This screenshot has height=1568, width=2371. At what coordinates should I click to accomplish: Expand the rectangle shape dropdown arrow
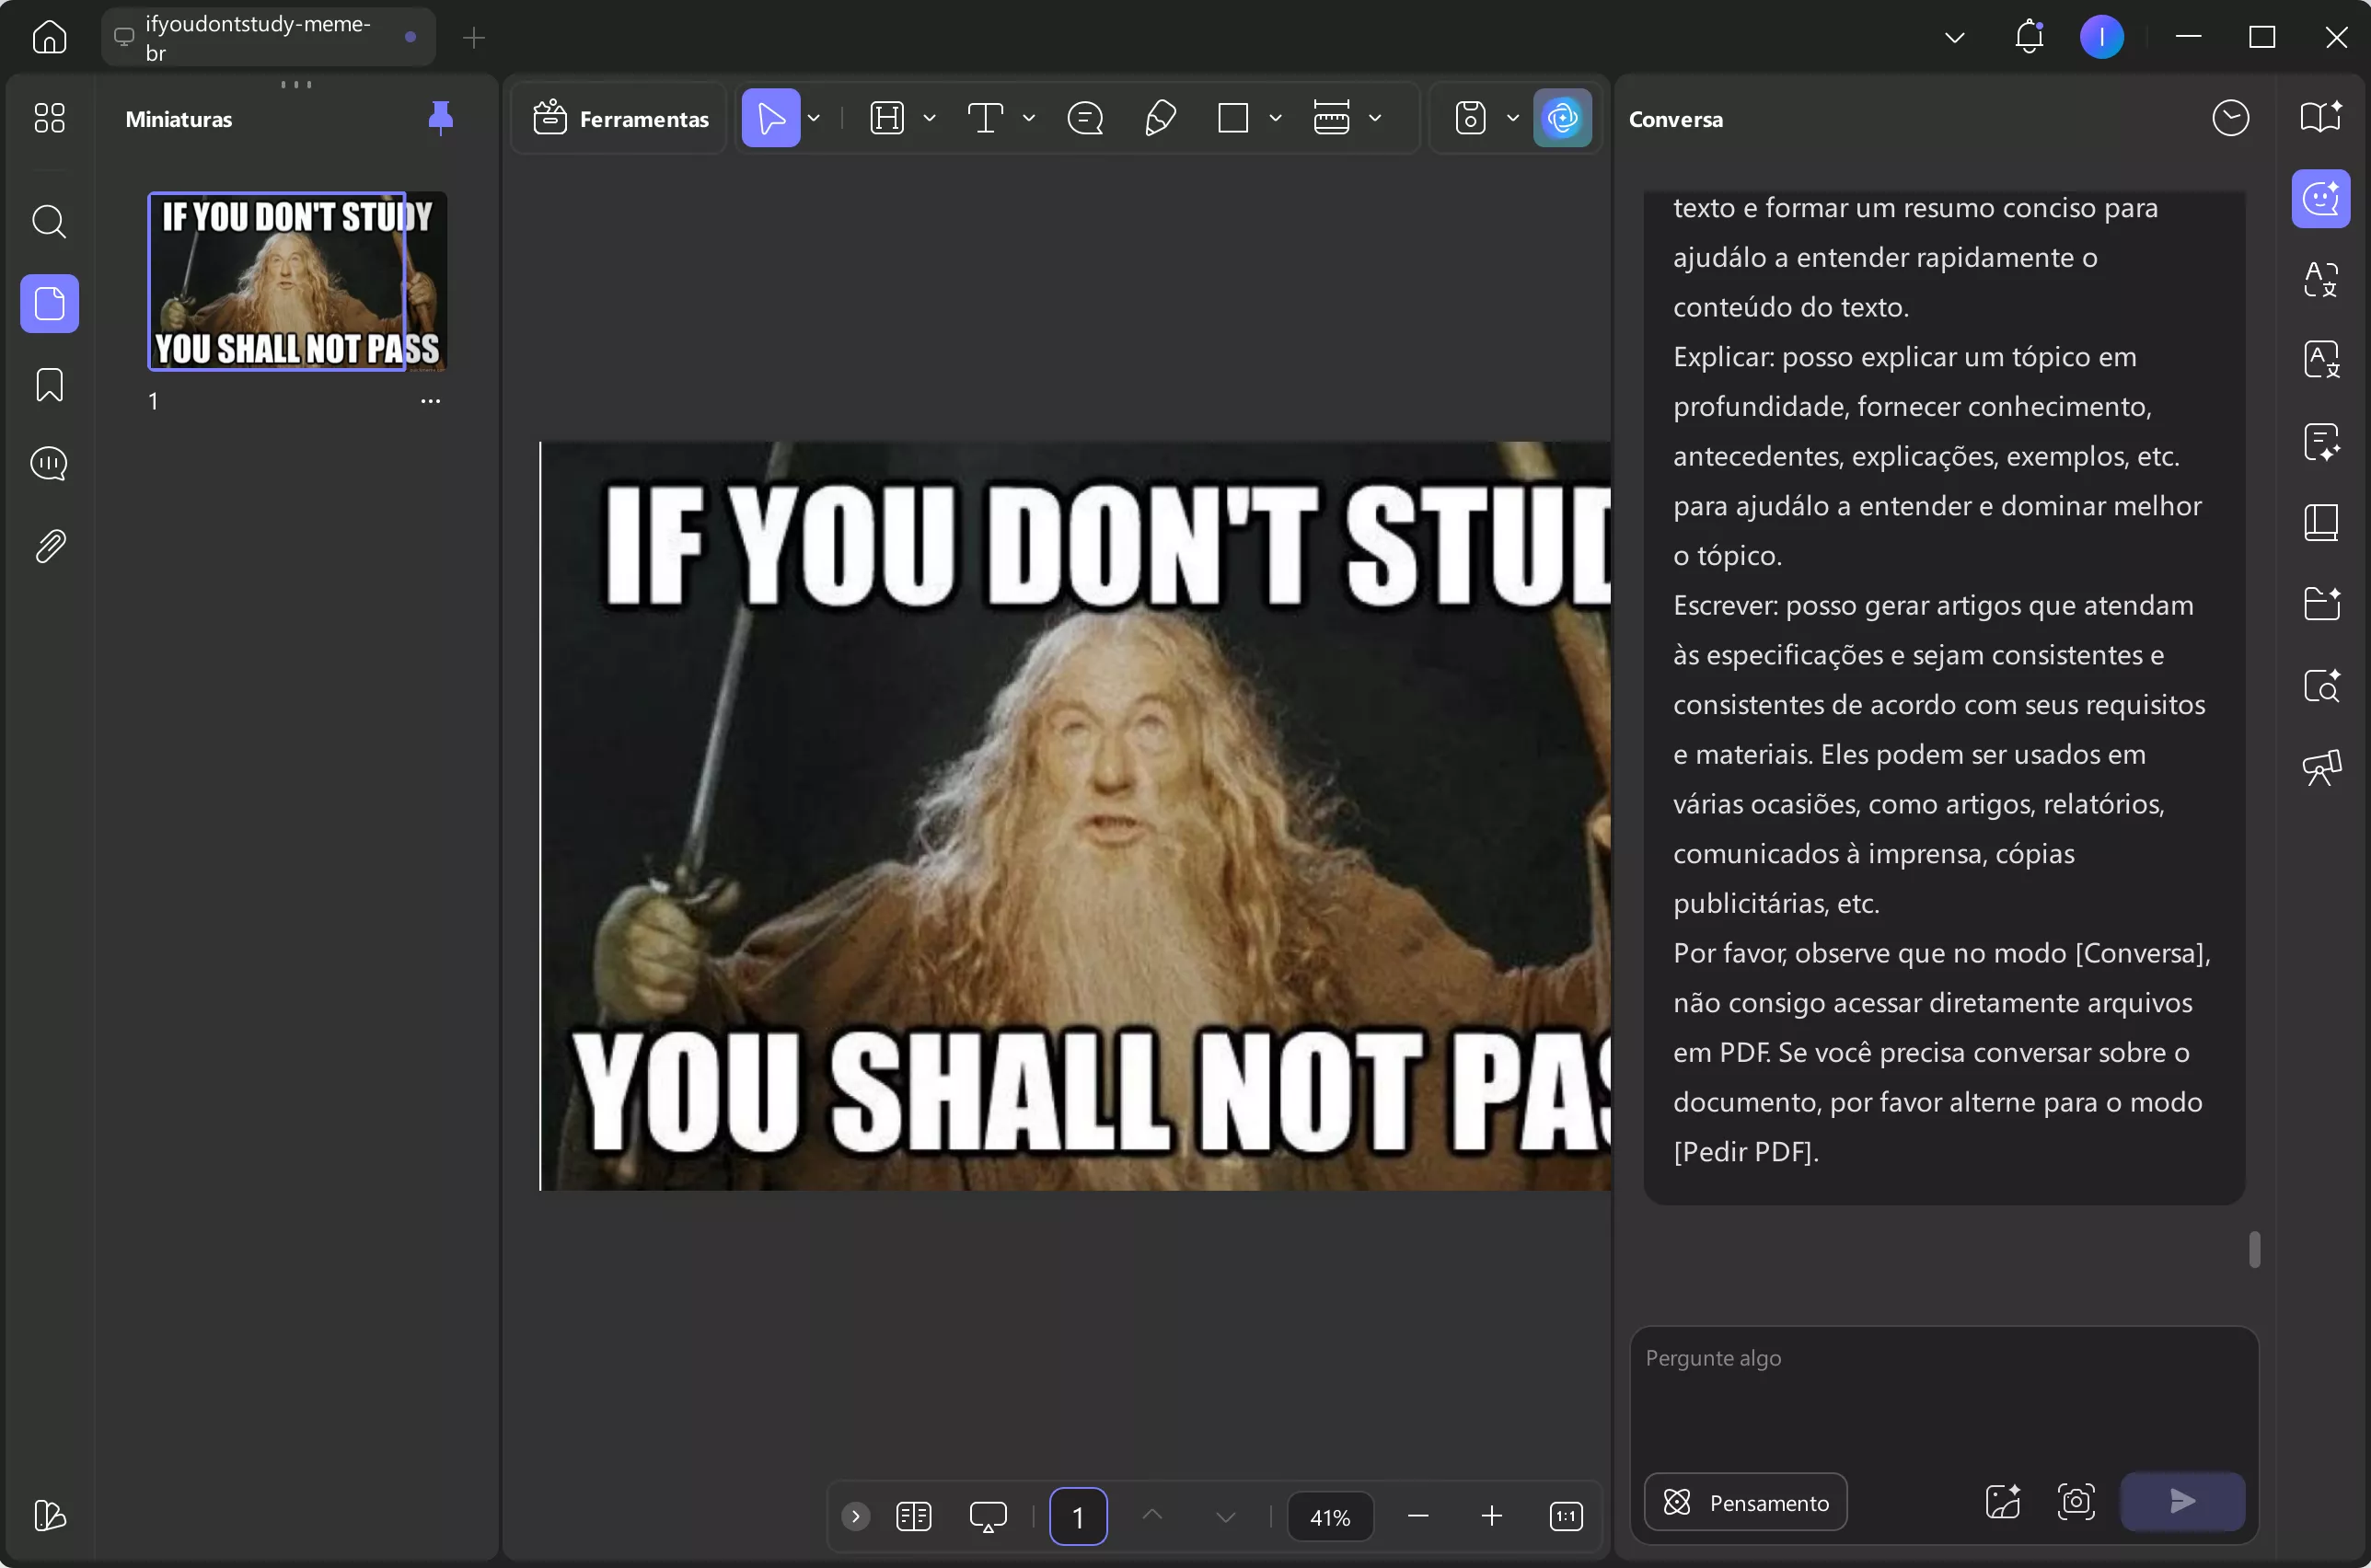[1275, 118]
